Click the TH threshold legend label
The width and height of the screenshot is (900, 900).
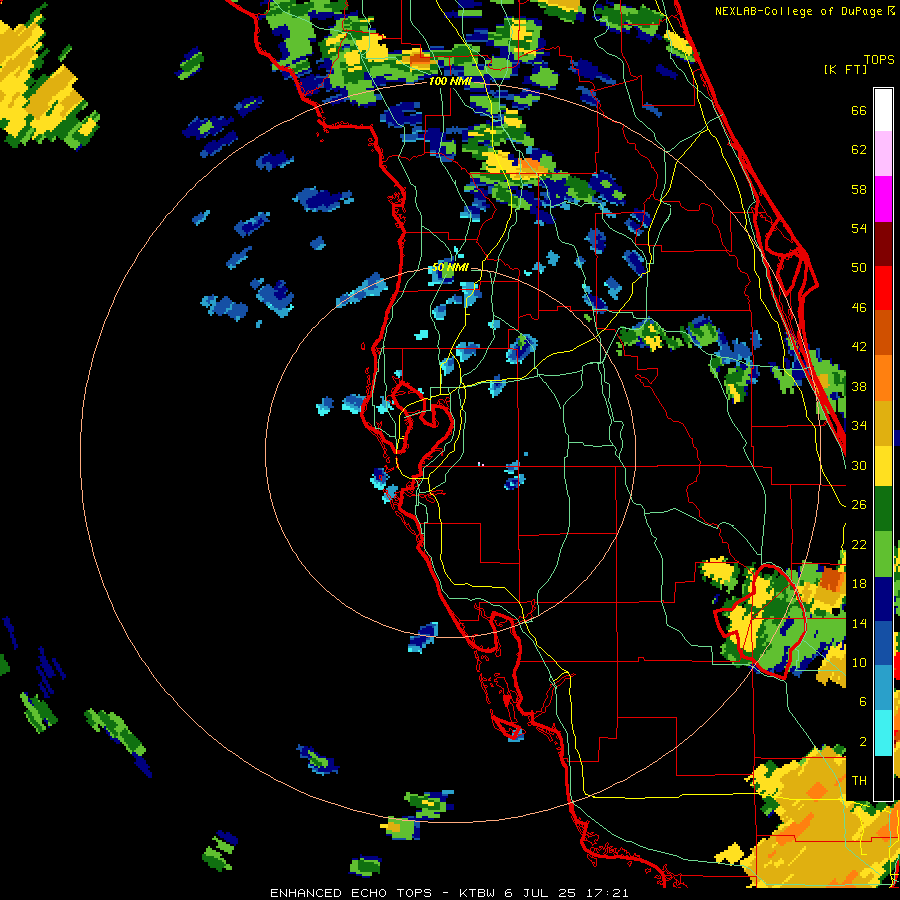pos(859,781)
